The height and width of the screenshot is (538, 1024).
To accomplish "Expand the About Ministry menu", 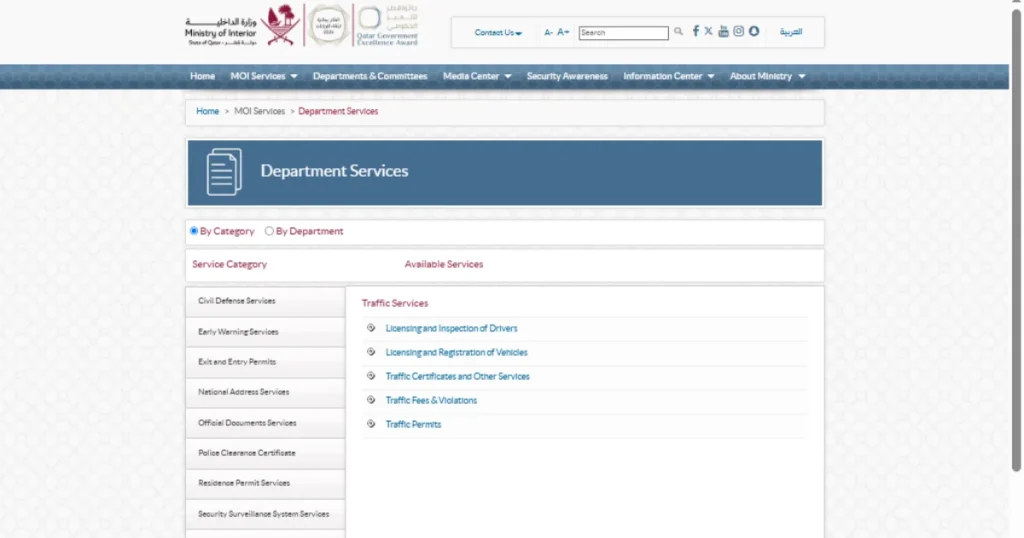I will pyautogui.click(x=767, y=76).
